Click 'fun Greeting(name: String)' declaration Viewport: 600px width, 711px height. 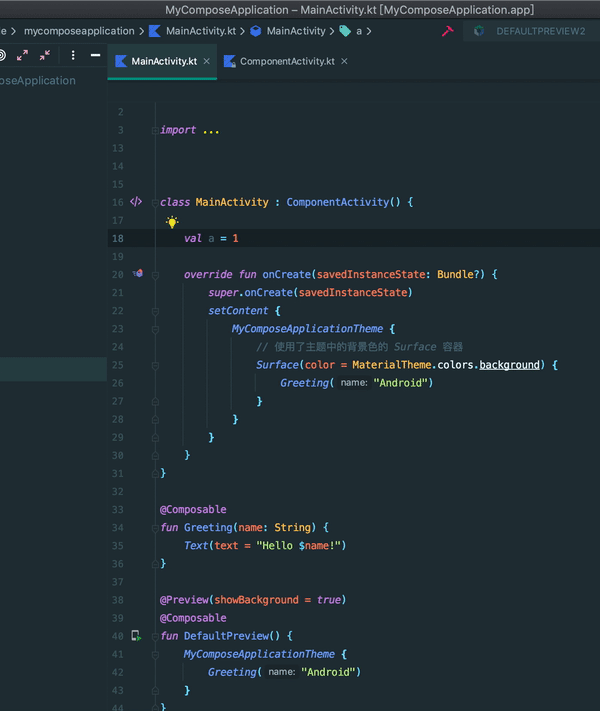click(238, 527)
